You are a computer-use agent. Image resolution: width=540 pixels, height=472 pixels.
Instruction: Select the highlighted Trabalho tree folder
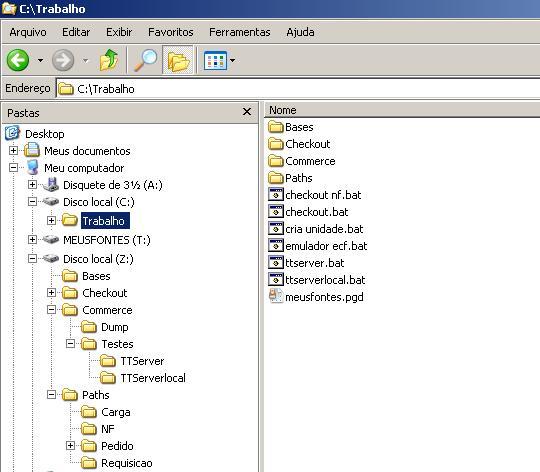(105, 221)
